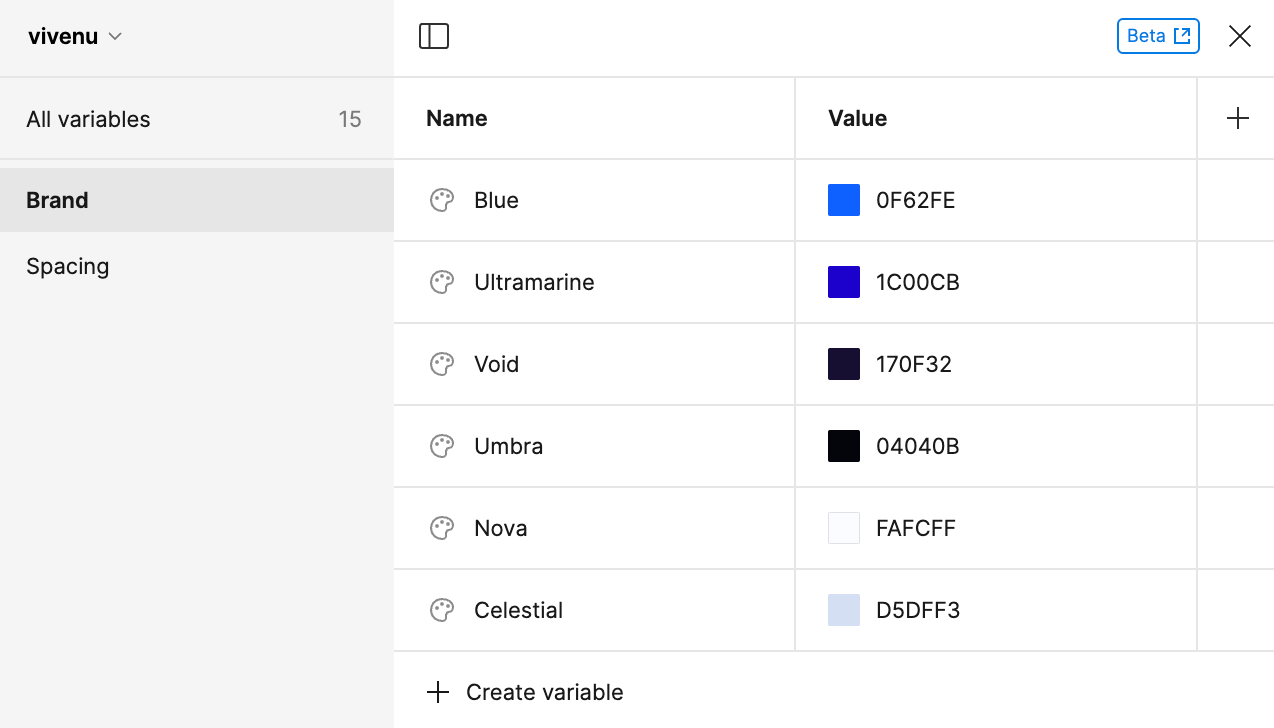Edit the Void hex value 170F32

[914, 364]
